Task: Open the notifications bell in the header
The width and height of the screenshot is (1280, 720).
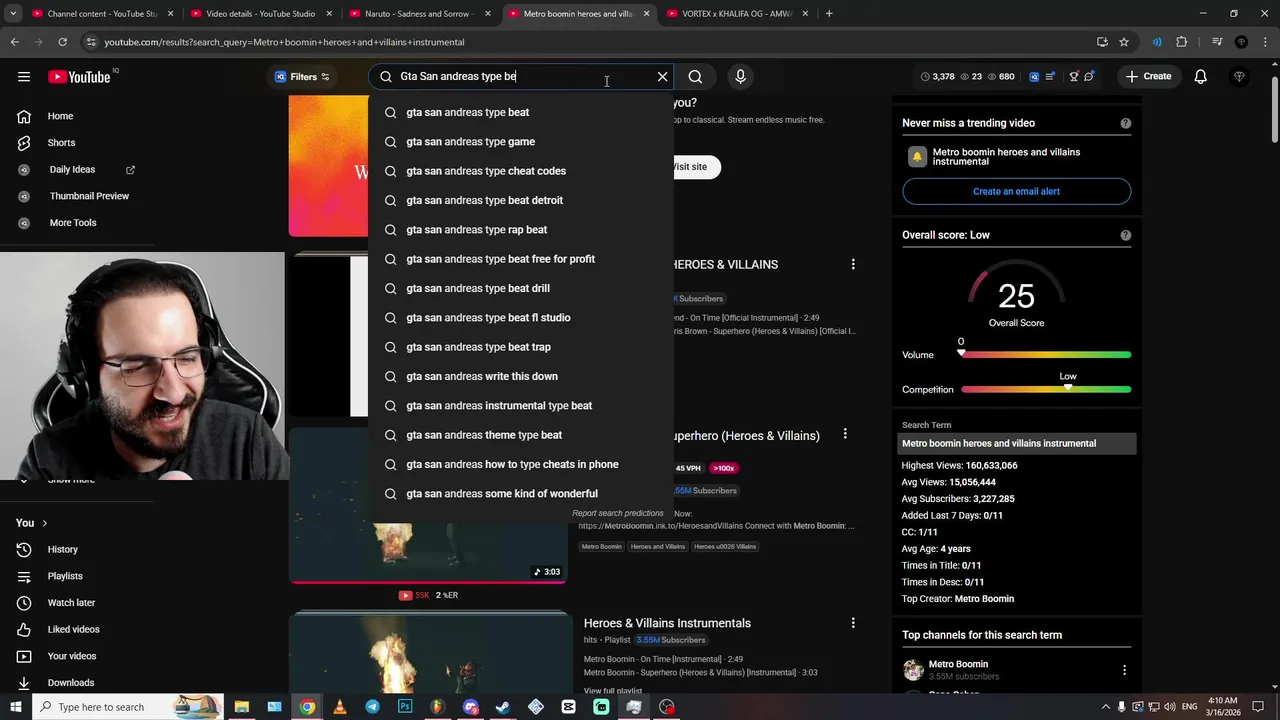Action: click(1200, 76)
